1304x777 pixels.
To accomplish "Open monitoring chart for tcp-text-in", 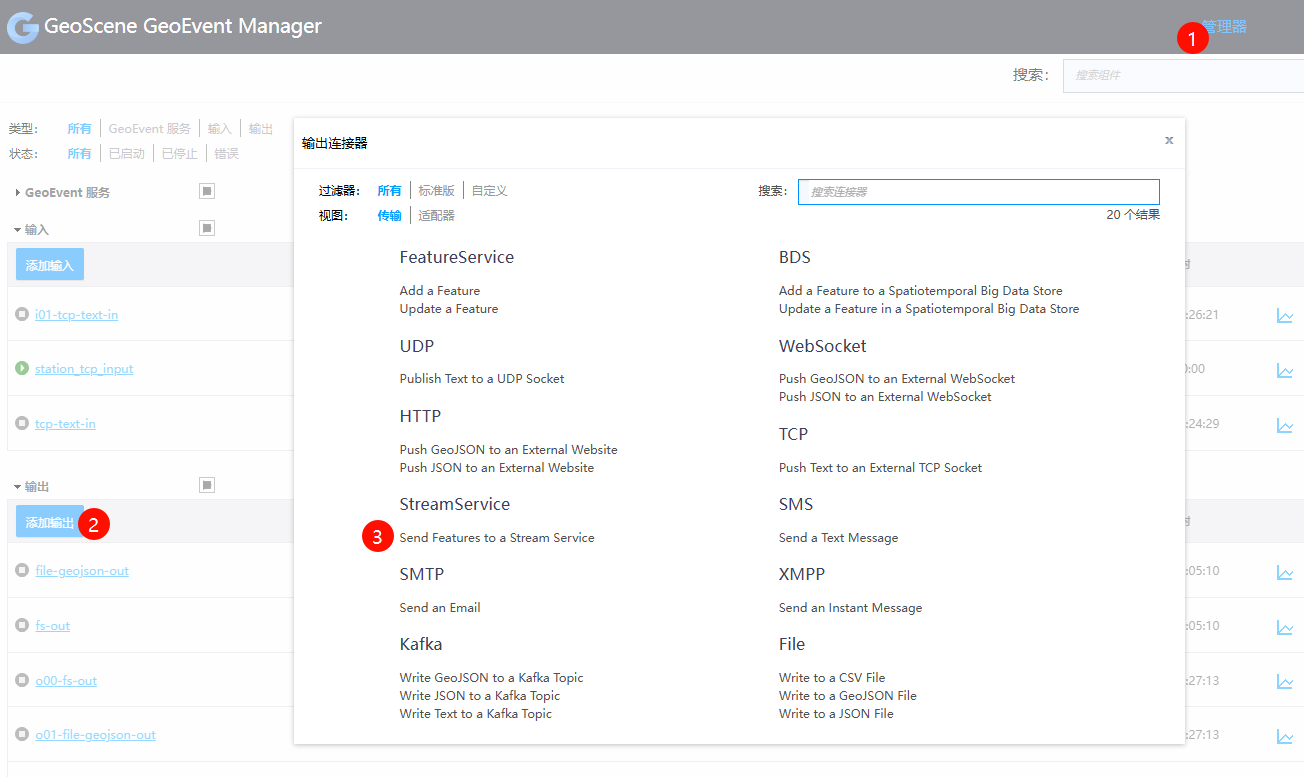I will tap(1285, 425).
